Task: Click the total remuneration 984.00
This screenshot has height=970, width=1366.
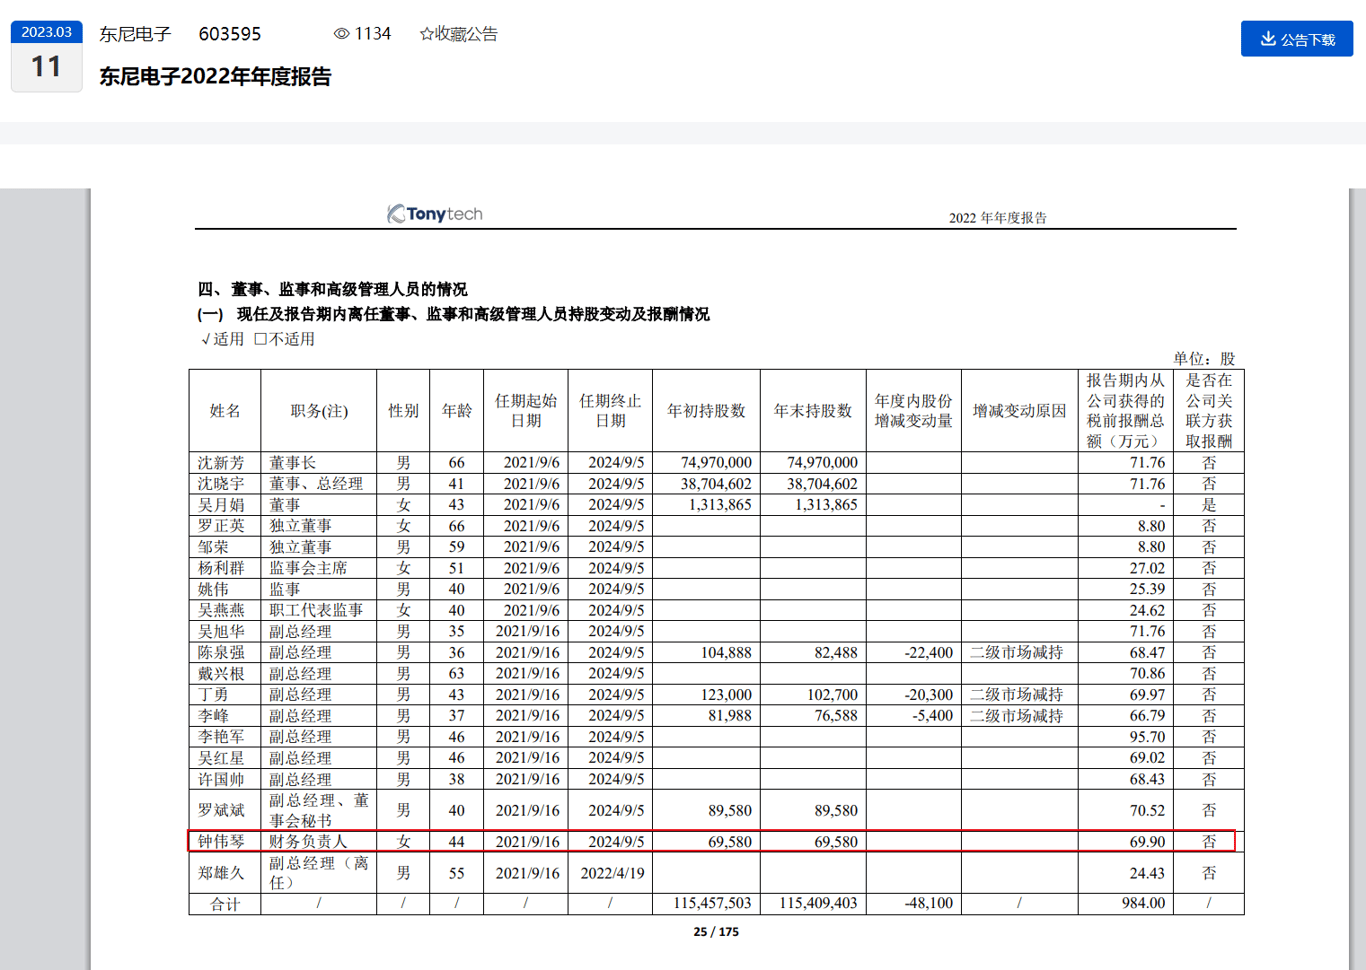Action: (1143, 903)
